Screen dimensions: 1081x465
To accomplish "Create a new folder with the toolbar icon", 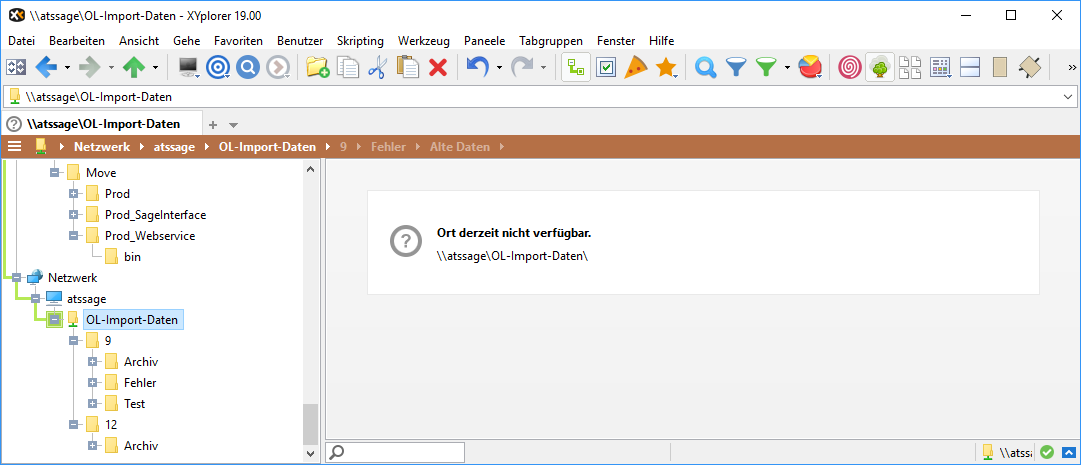I will coord(317,67).
